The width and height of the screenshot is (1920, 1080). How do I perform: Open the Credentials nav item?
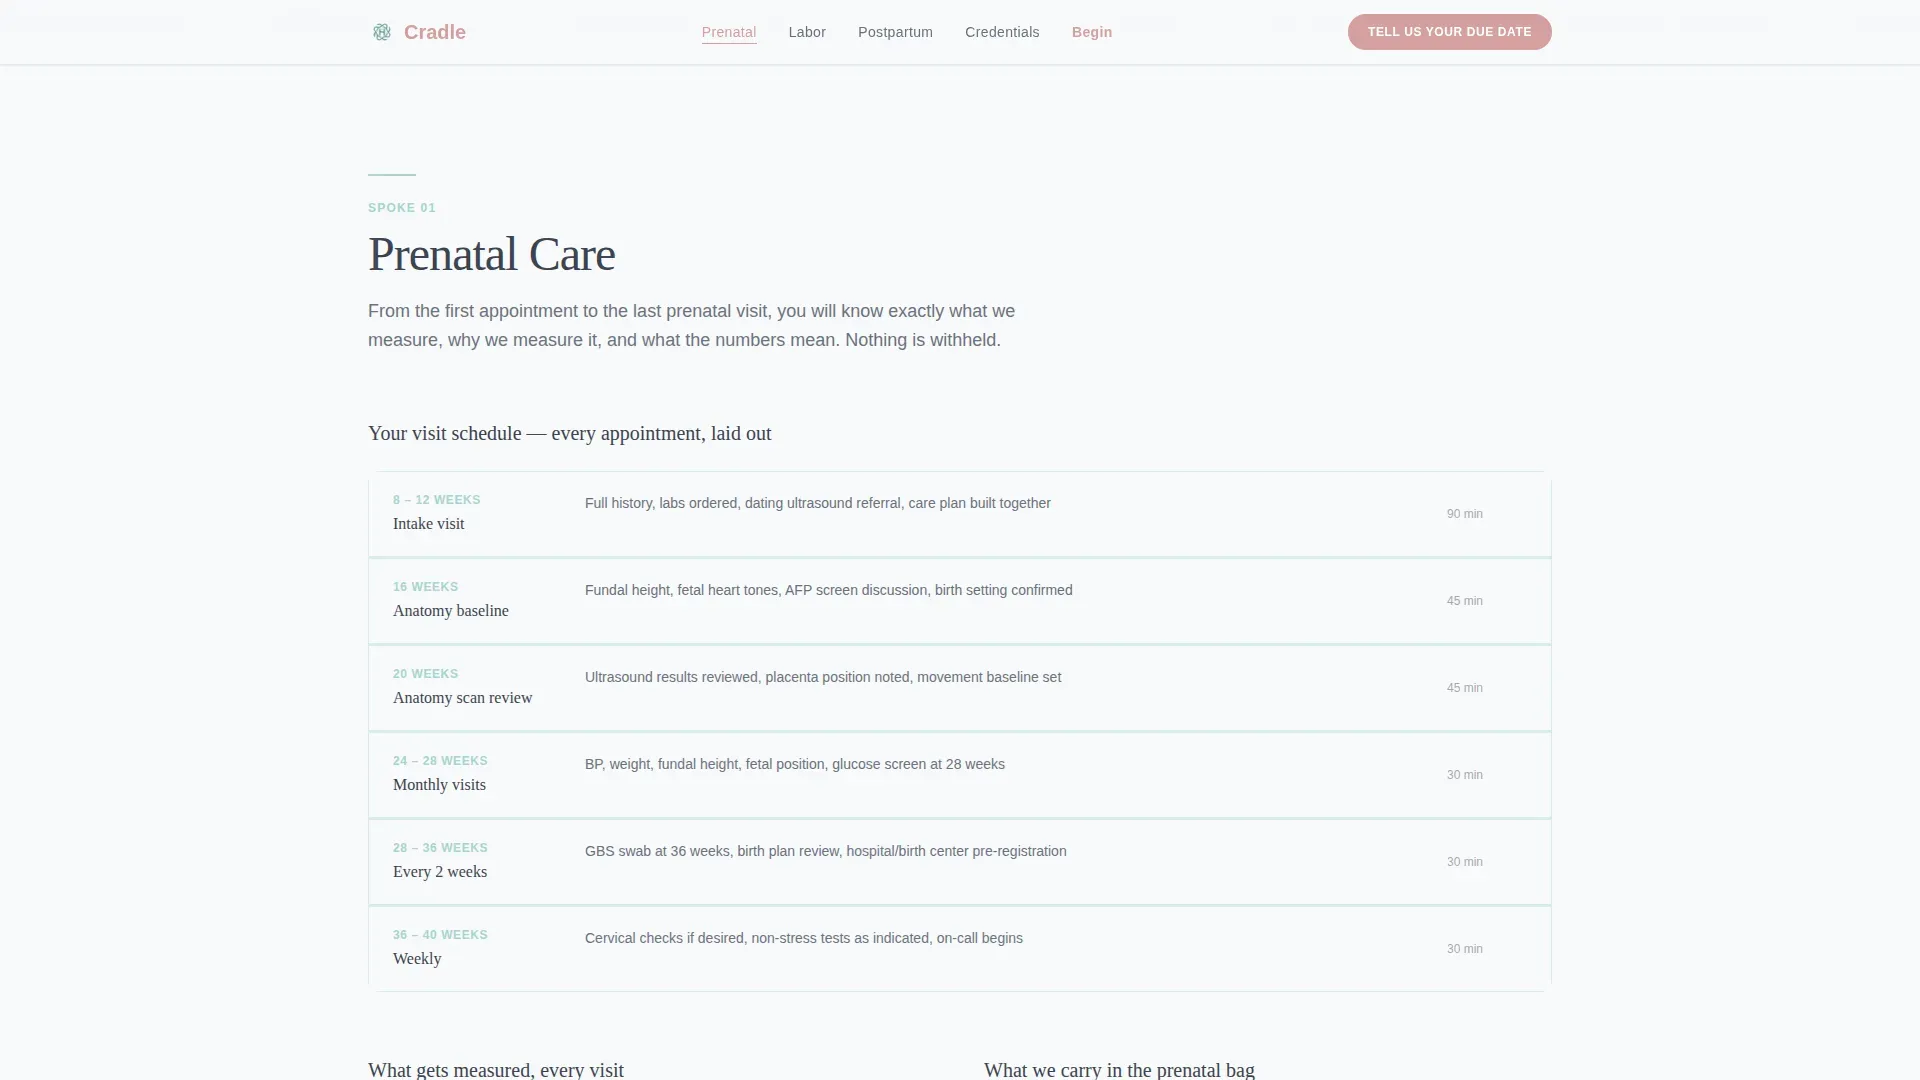point(1002,32)
